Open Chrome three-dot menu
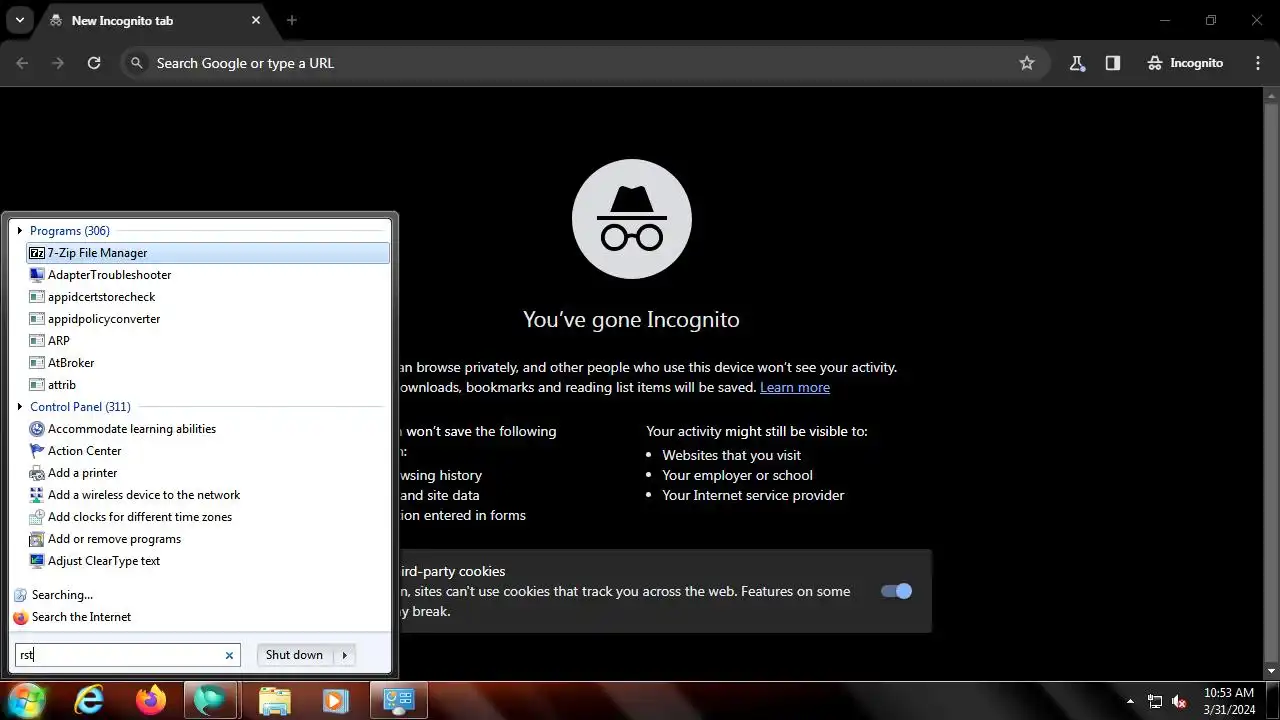Screen dimensions: 1280x720 point(1258,63)
